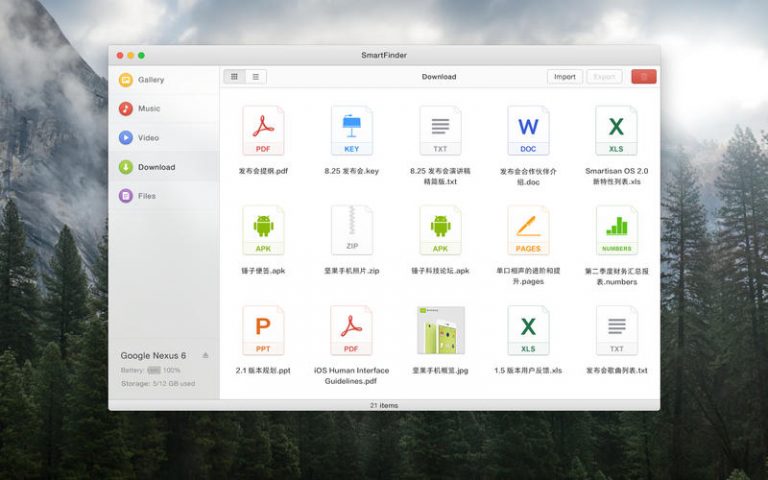Image resolution: width=768 pixels, height=480 pixels.
Task: Select Smartisan OS 2.0 xls file
Action: pos(616,131)
